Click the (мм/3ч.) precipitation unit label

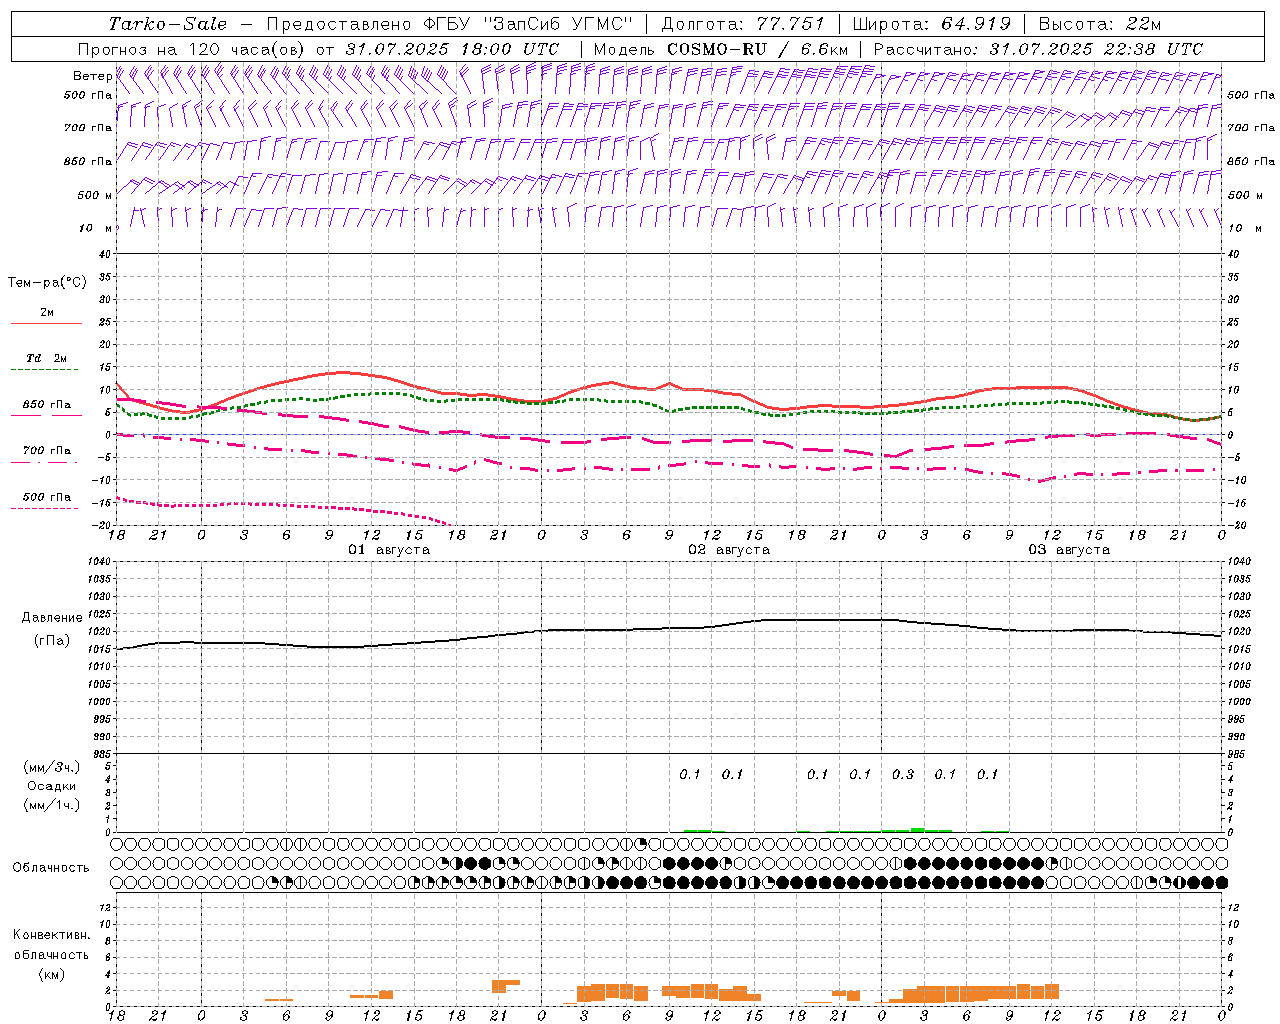[52, 767]
